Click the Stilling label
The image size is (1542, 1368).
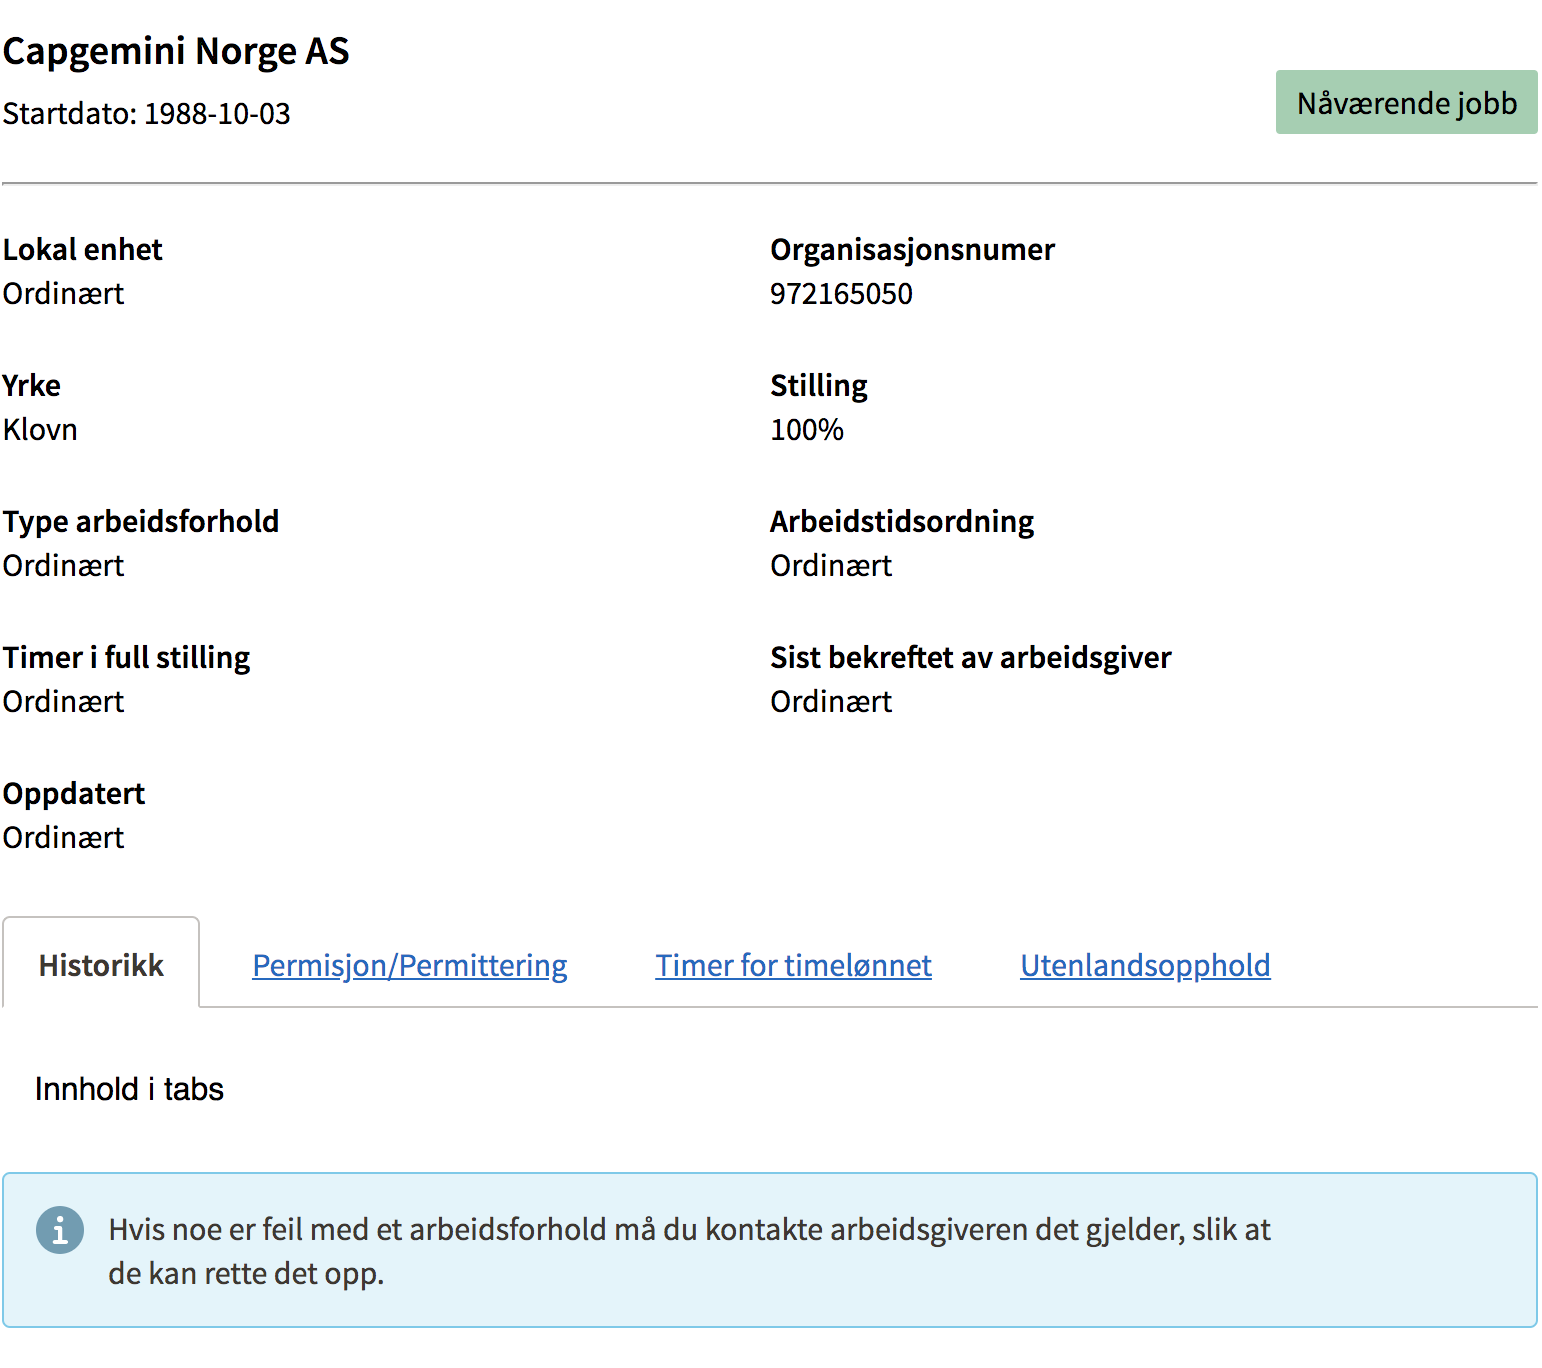[x=819, y=386]
